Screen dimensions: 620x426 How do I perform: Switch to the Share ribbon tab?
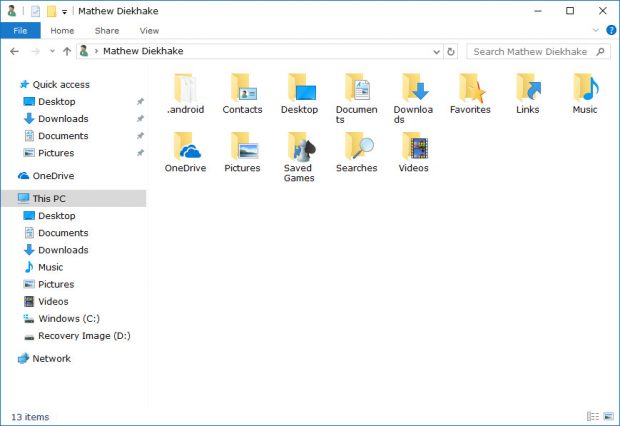(x=107, y=30)
